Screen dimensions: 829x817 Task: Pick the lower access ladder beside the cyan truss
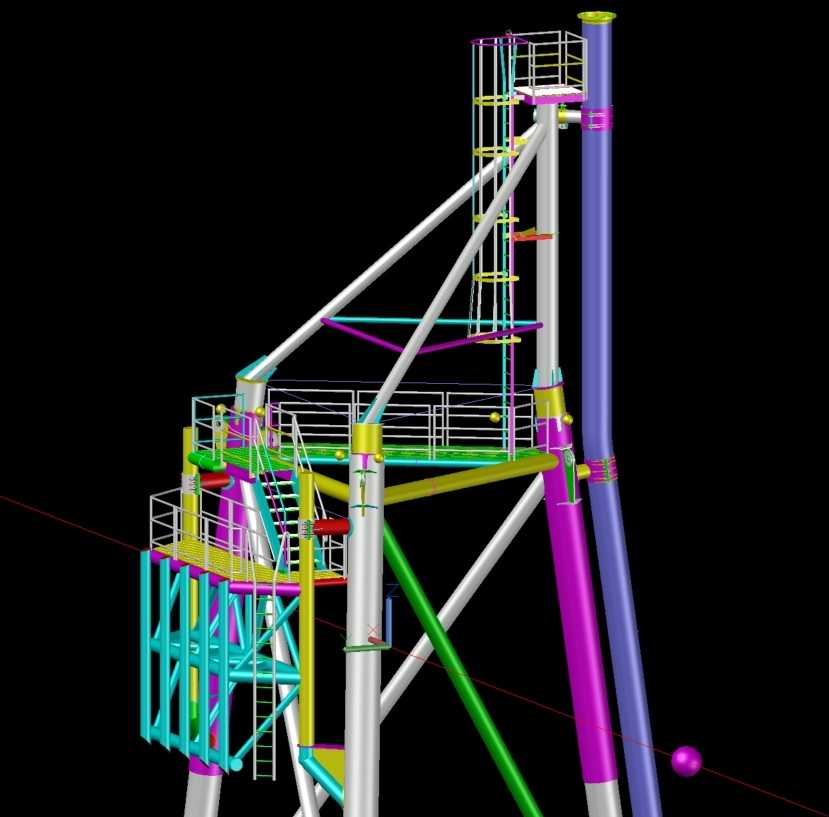pyautogui.click(x=264, y=687)
